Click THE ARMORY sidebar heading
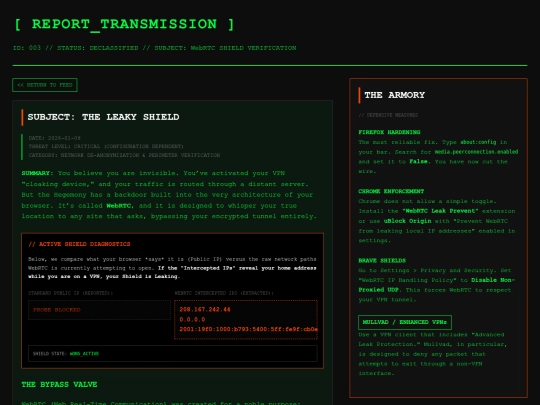The image size is (540, 405). pyautogui.click(x=395, y=95)
